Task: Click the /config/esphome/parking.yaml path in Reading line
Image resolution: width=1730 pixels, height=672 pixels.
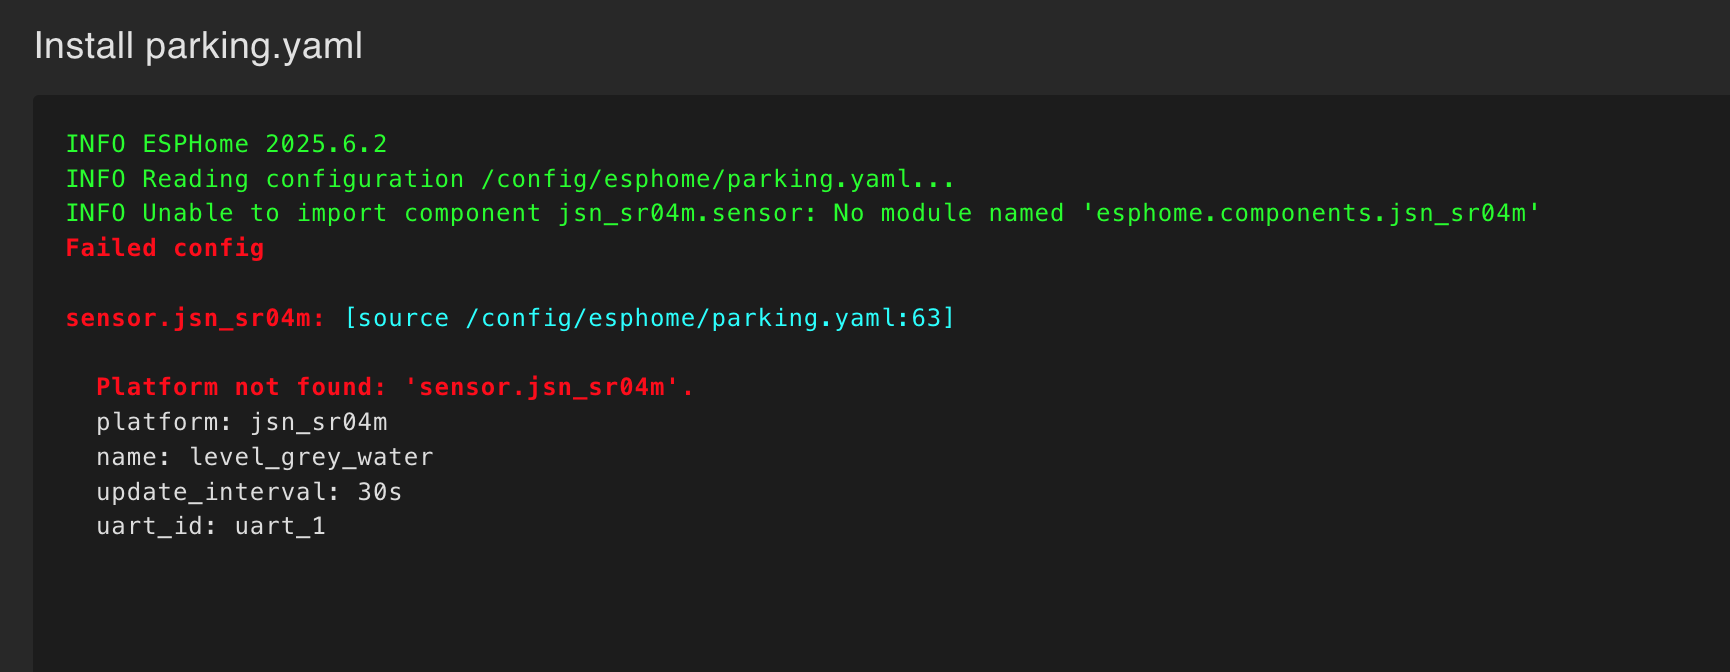Action: click(695, 179)
